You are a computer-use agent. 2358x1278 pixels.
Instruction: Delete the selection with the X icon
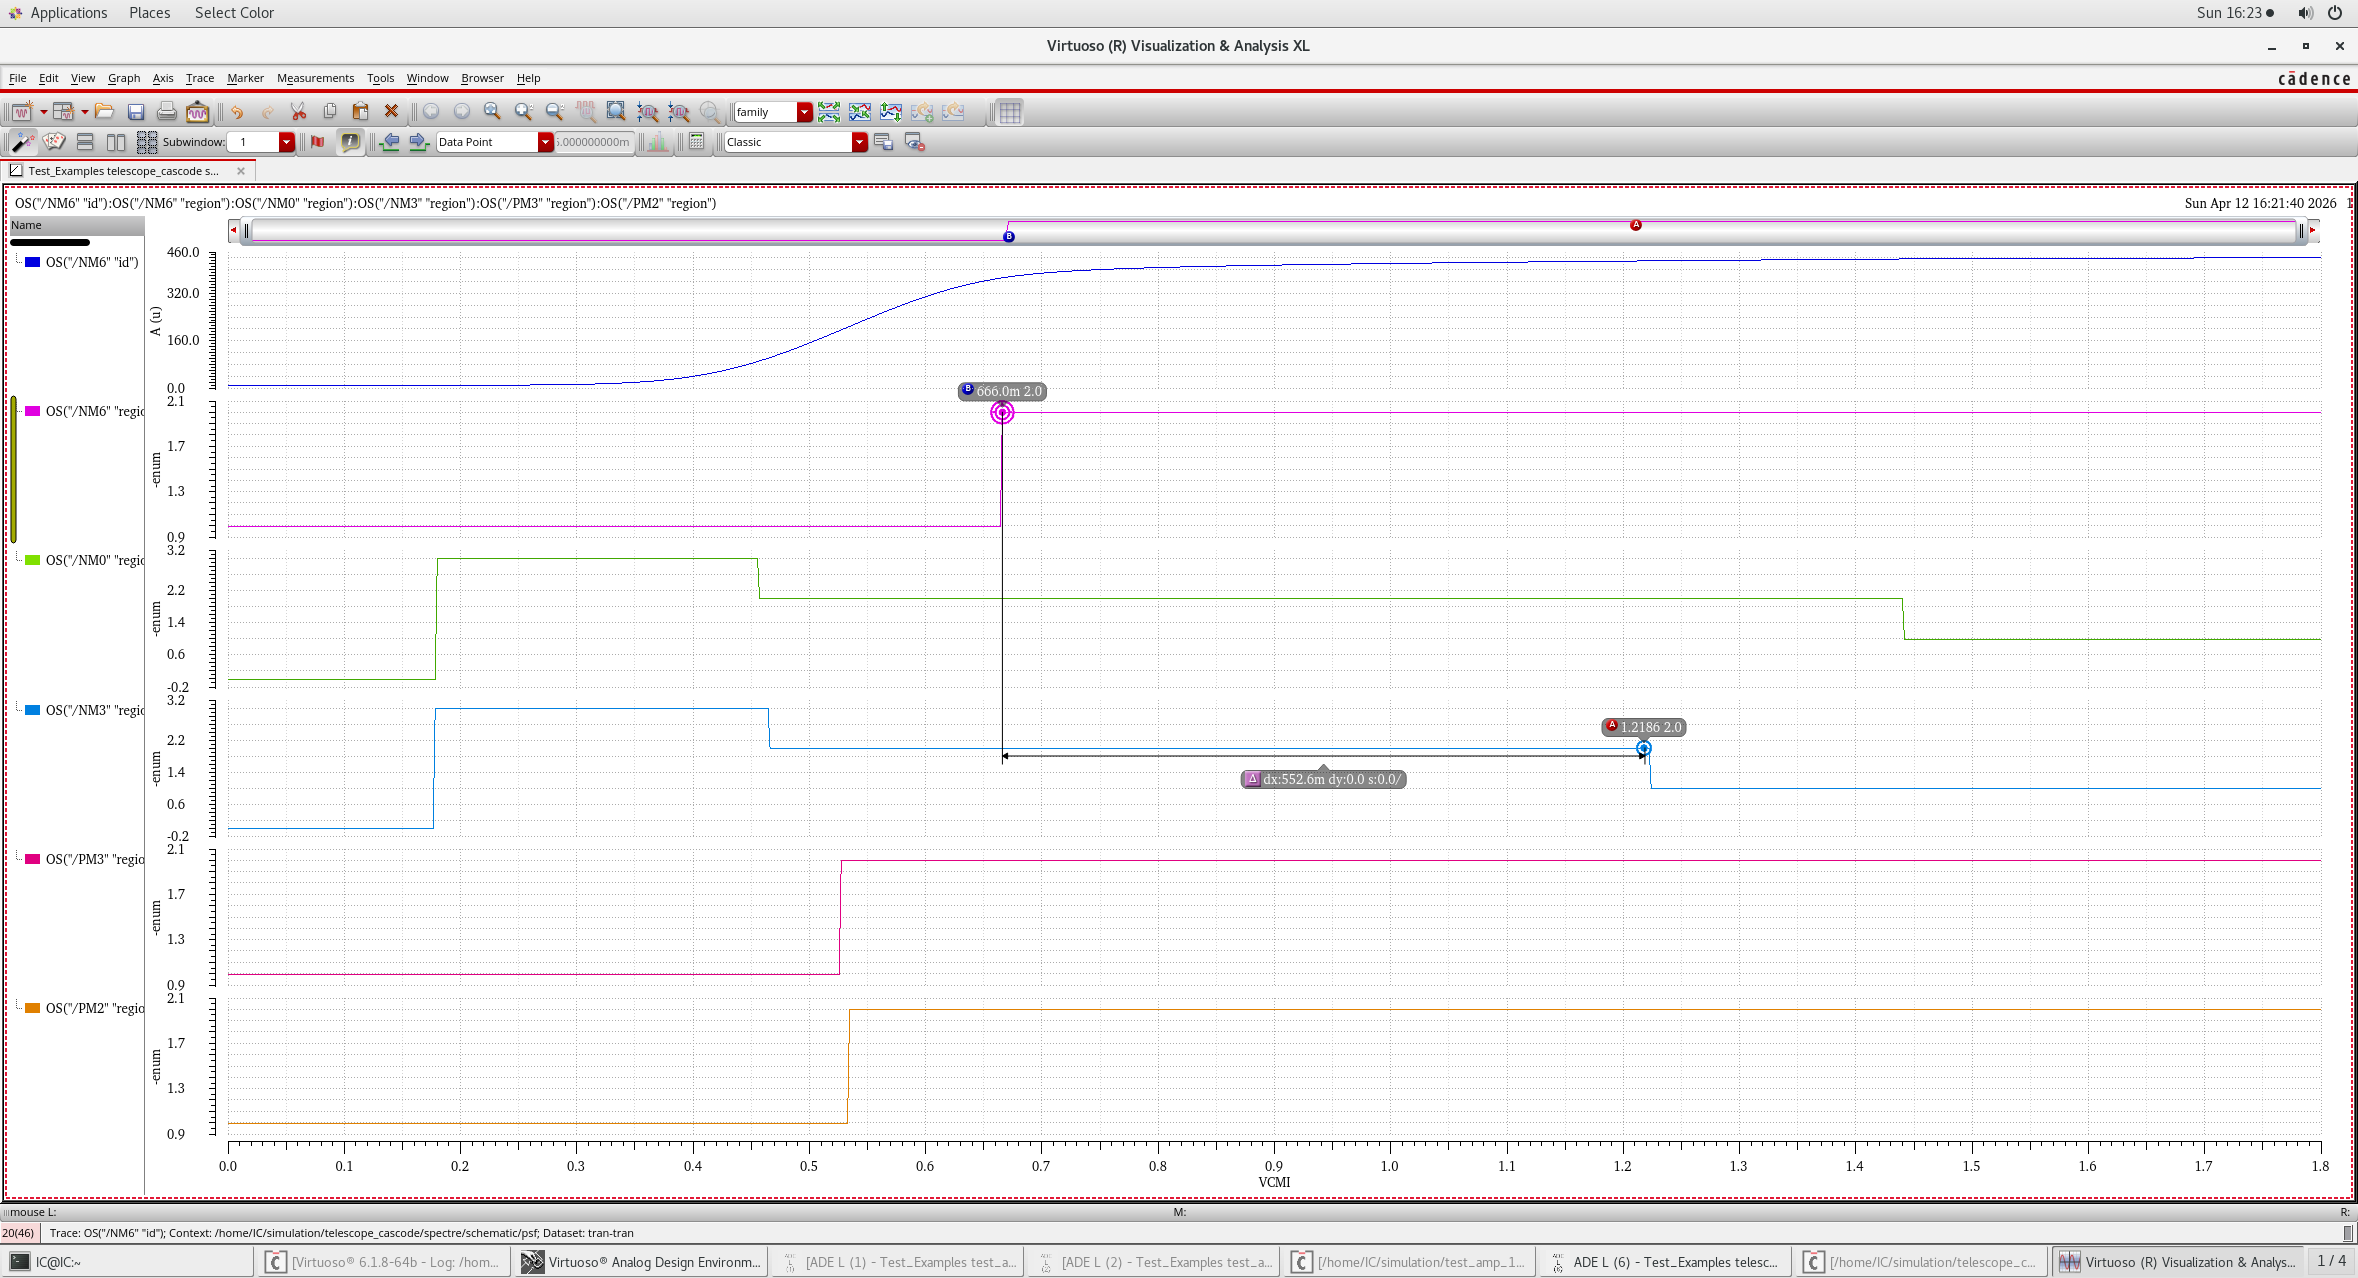tap(391, 112)
